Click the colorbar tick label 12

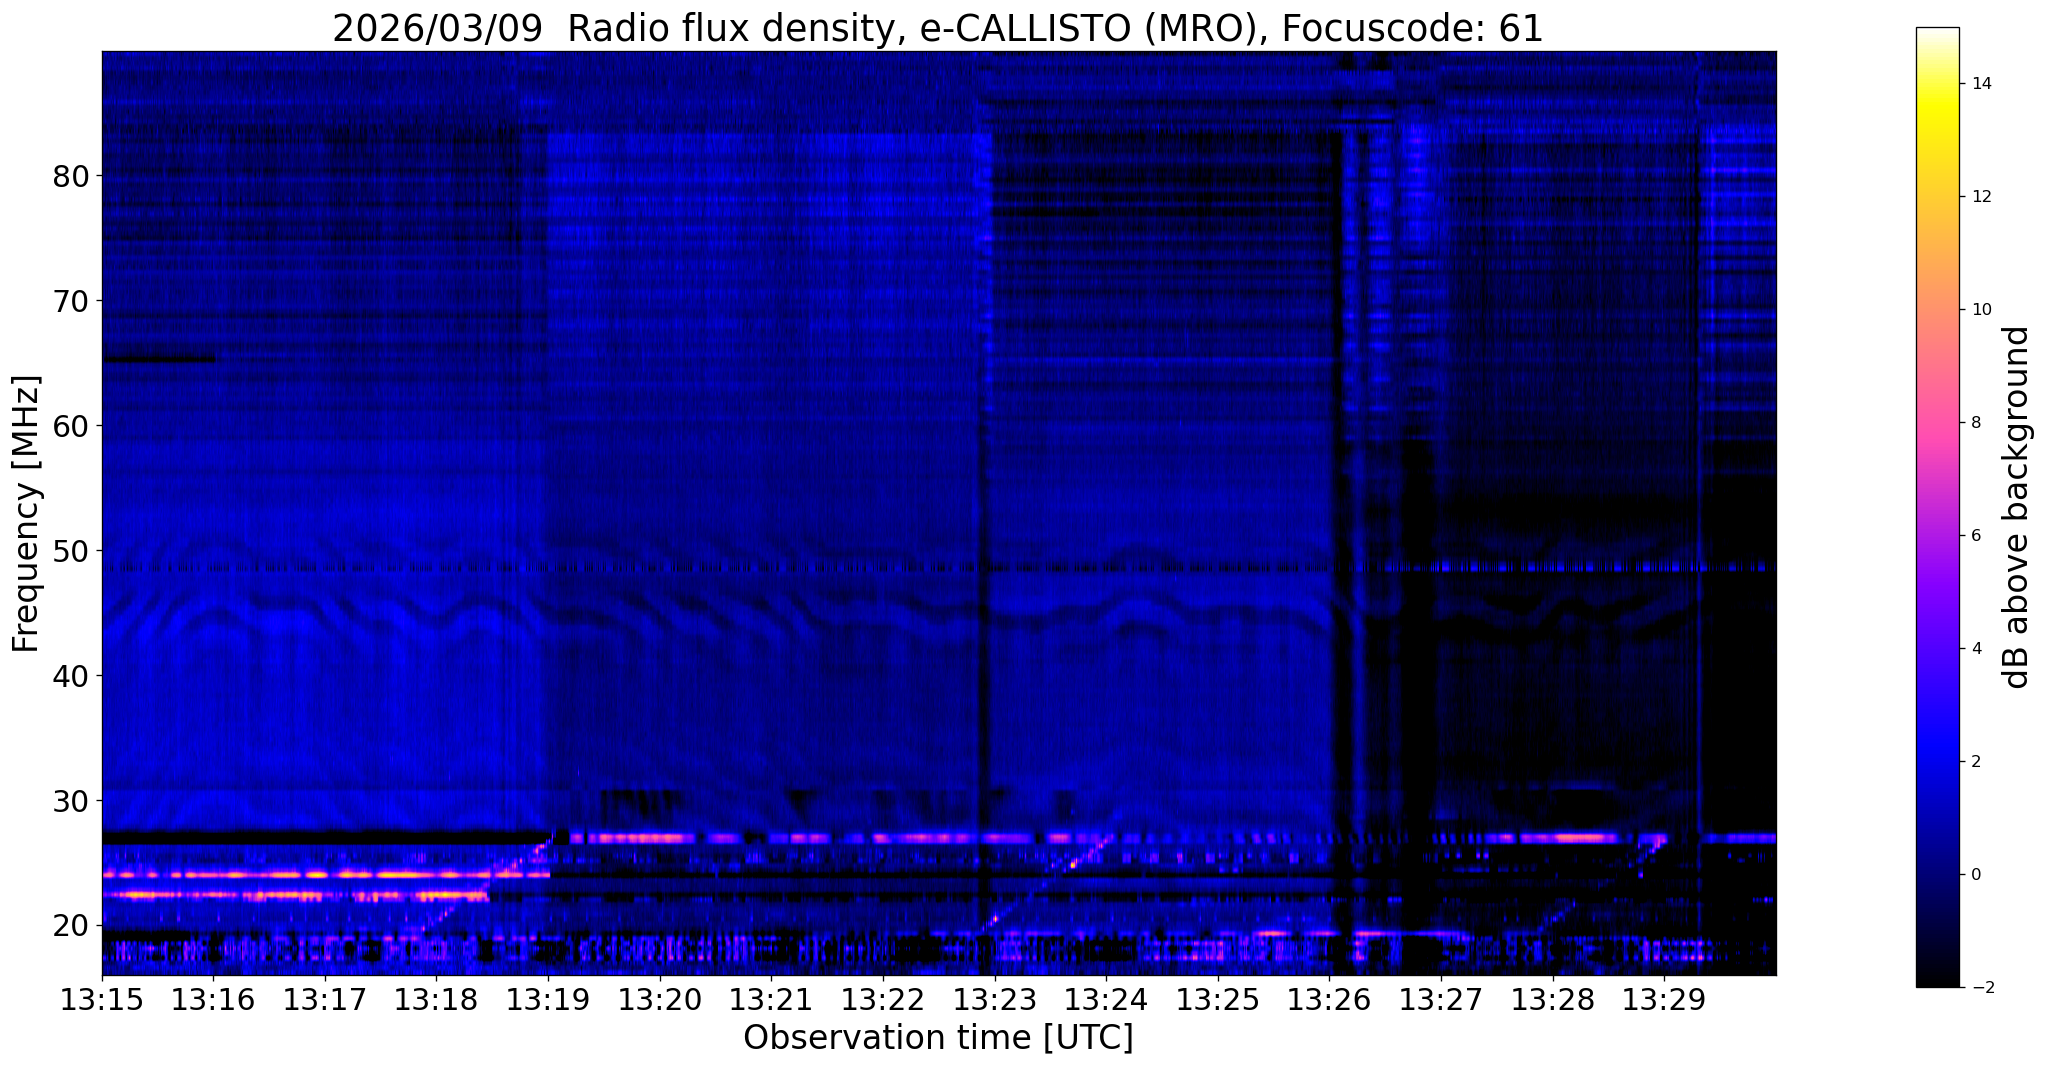(x=1982, y=196)
